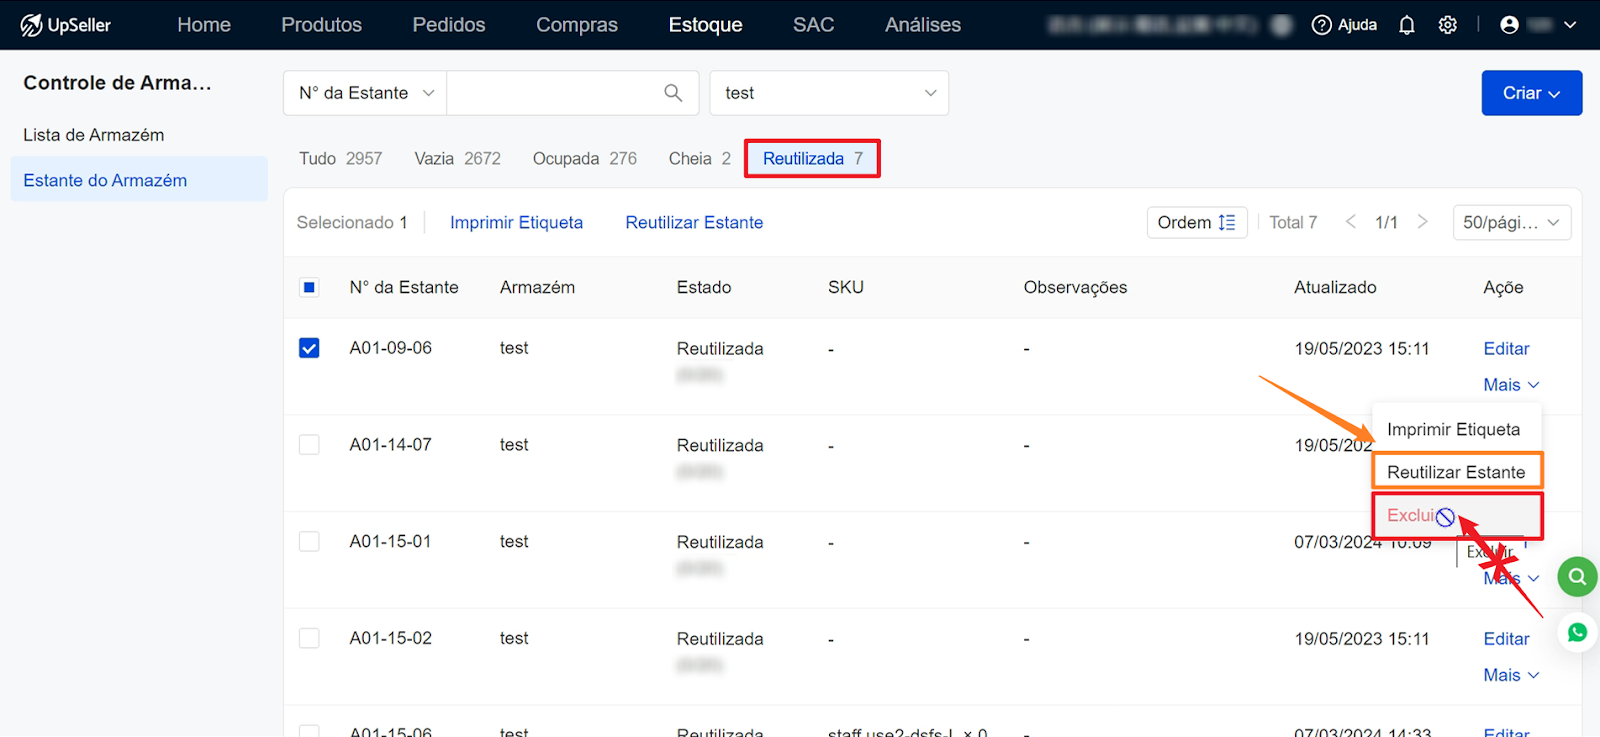Expand Mais for row A01-15-02
This screenshot has width=1600, height=737.
click(1511, 675)
